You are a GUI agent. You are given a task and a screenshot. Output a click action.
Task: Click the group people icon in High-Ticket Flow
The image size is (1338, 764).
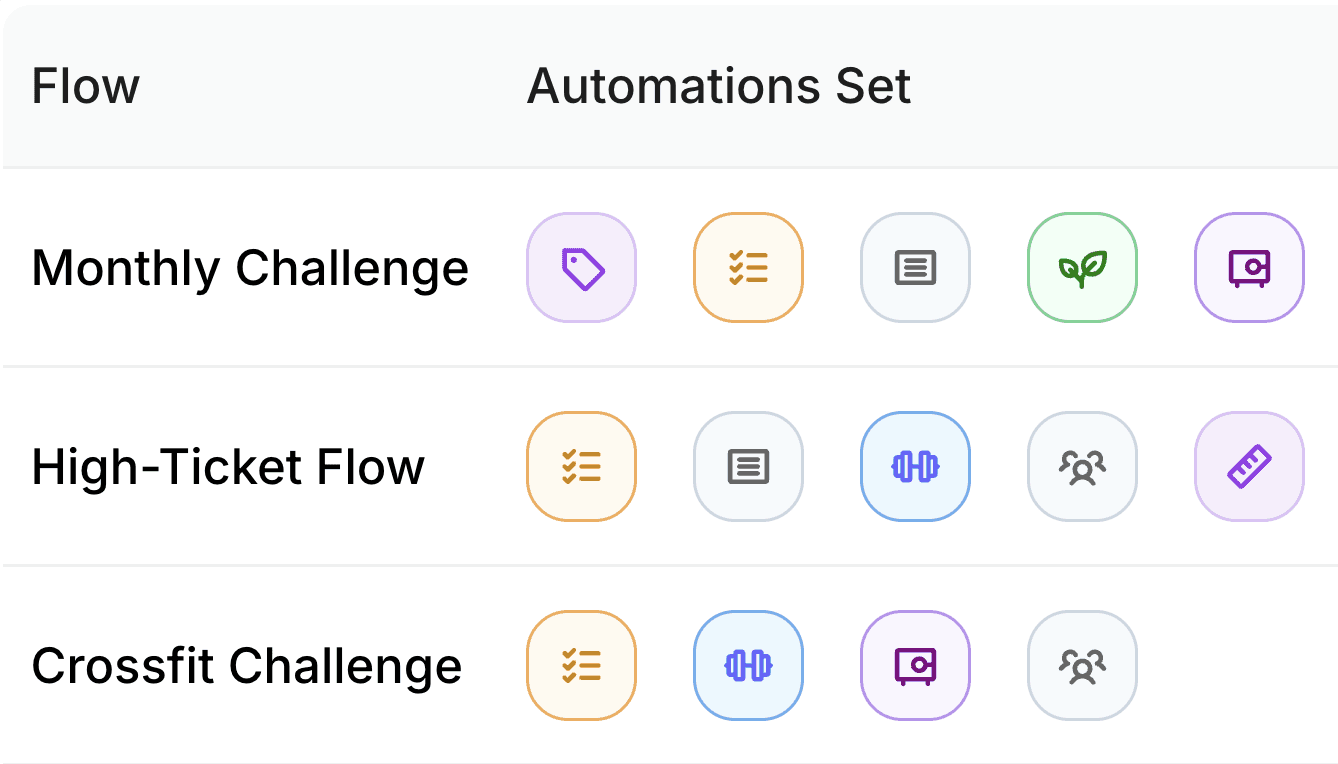(x=1082, y=467)
